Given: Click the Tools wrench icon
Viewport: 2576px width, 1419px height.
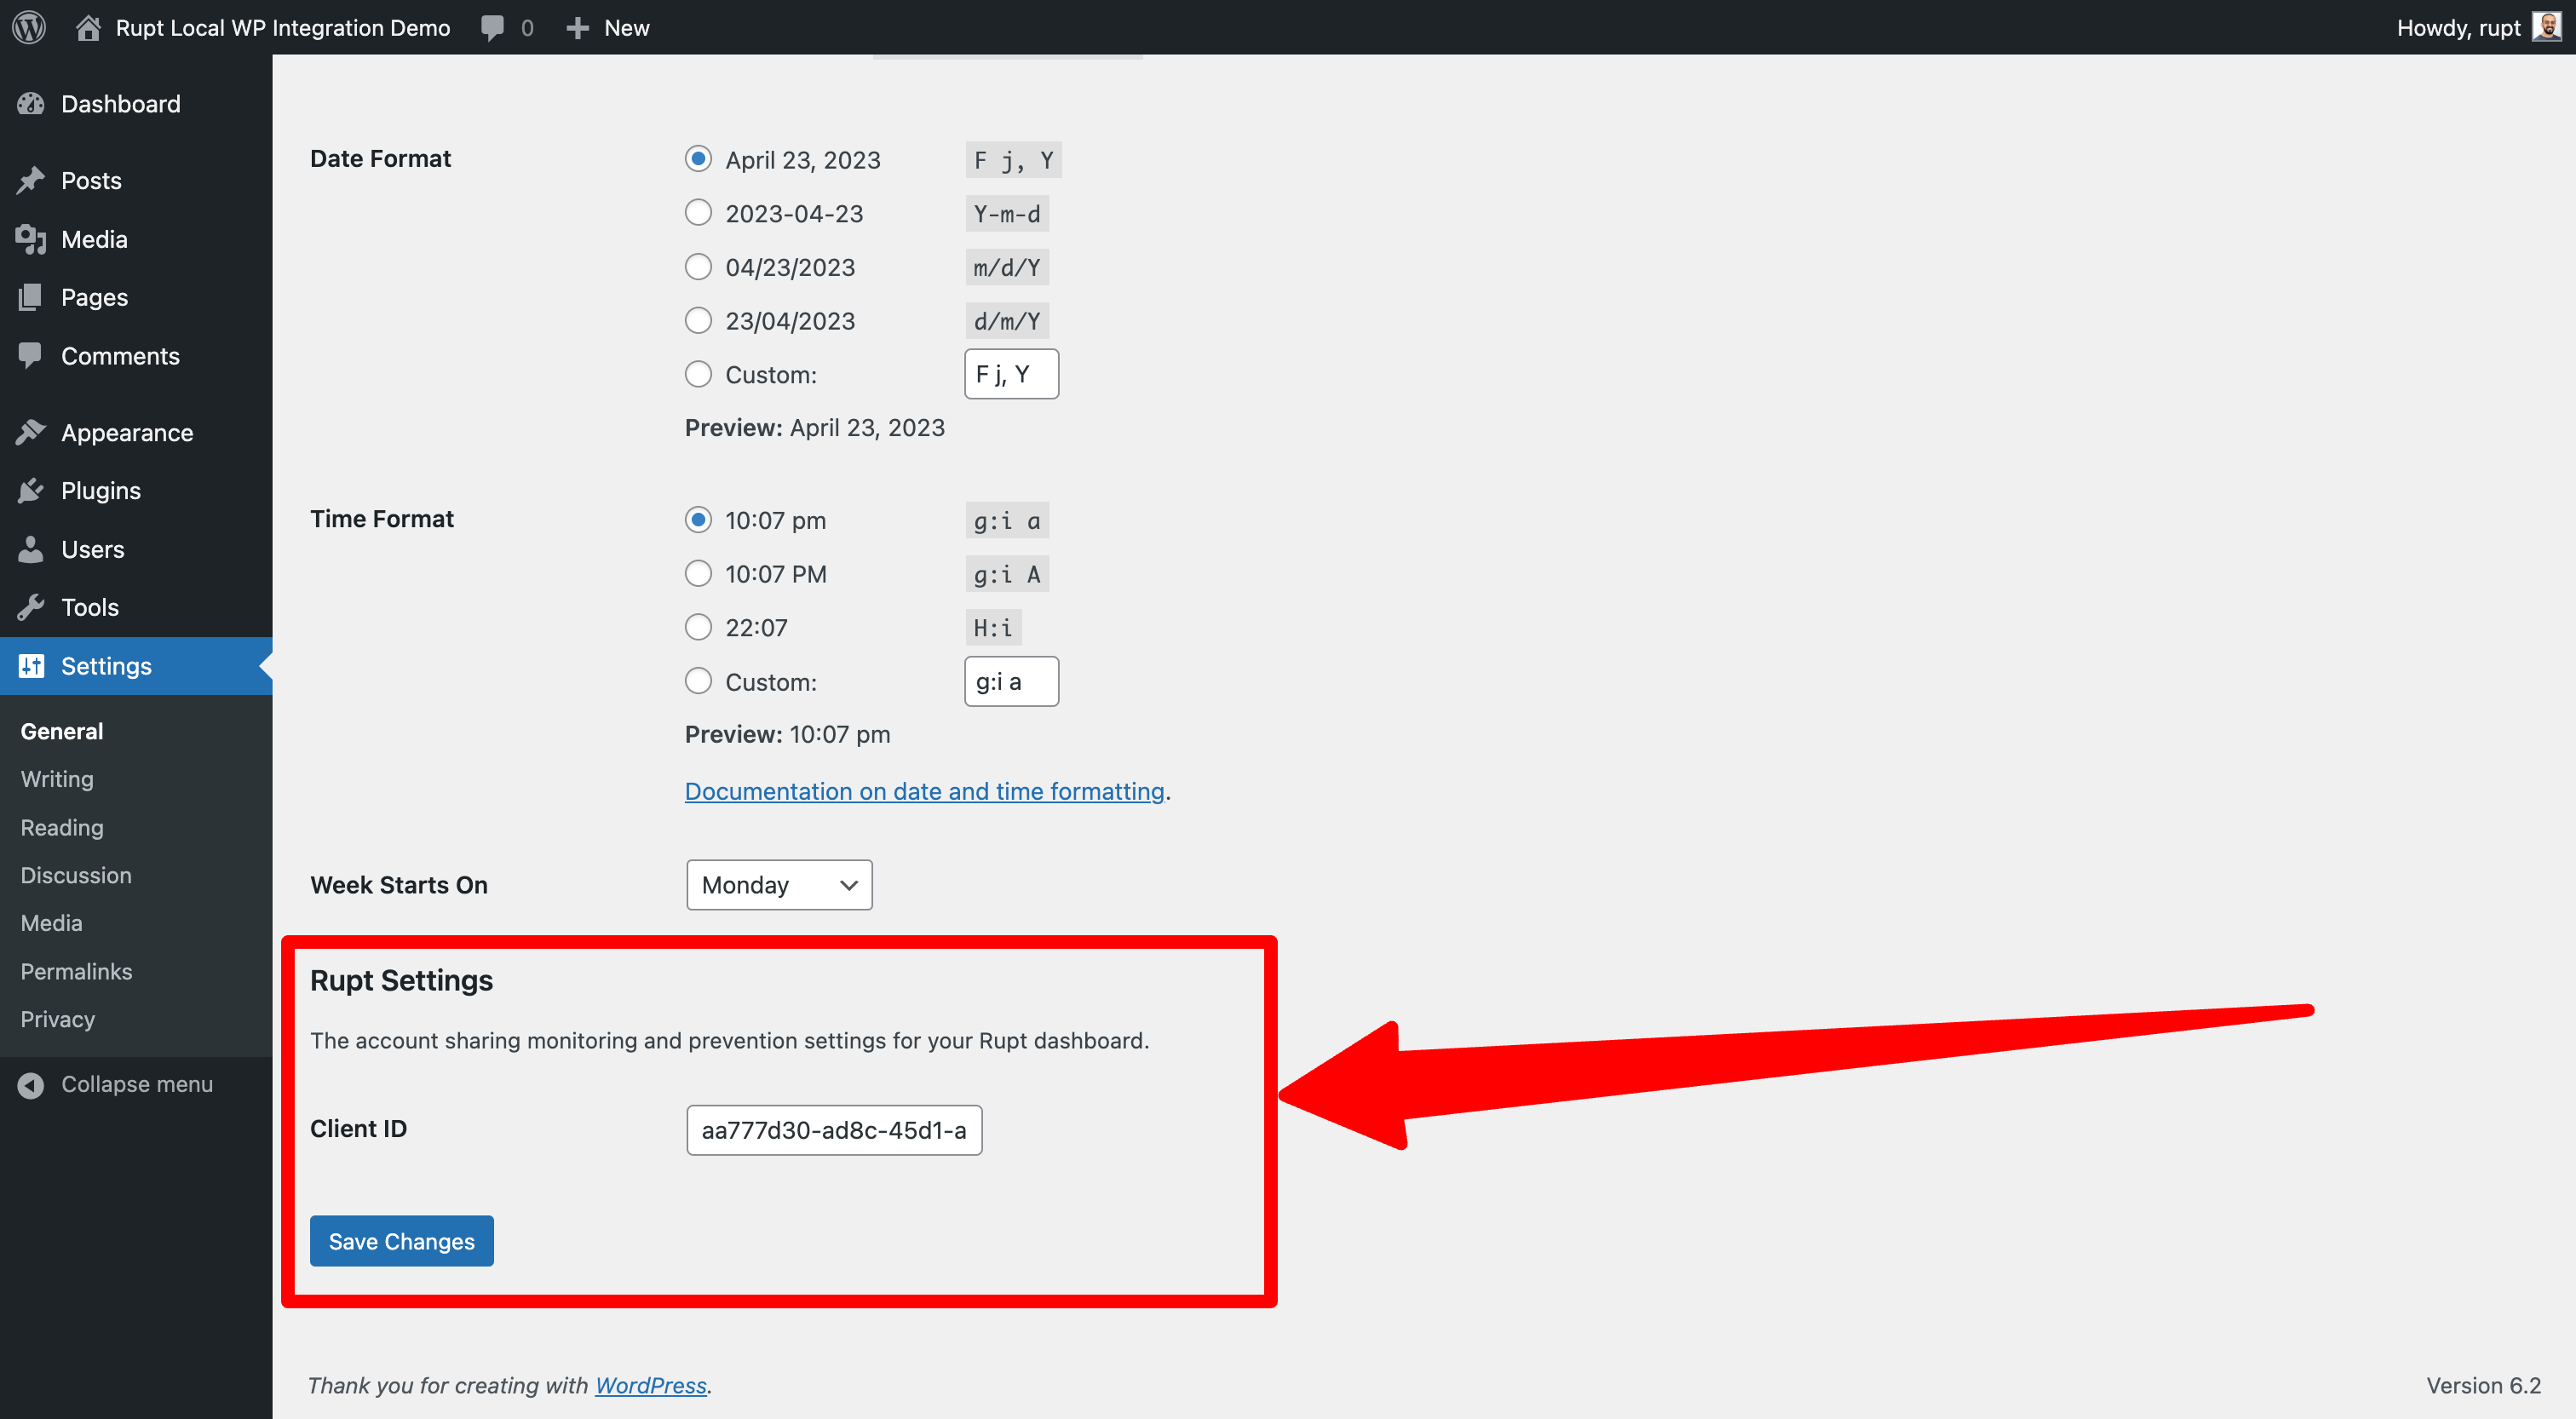Looking at the screenshot, I should point(31,607).
